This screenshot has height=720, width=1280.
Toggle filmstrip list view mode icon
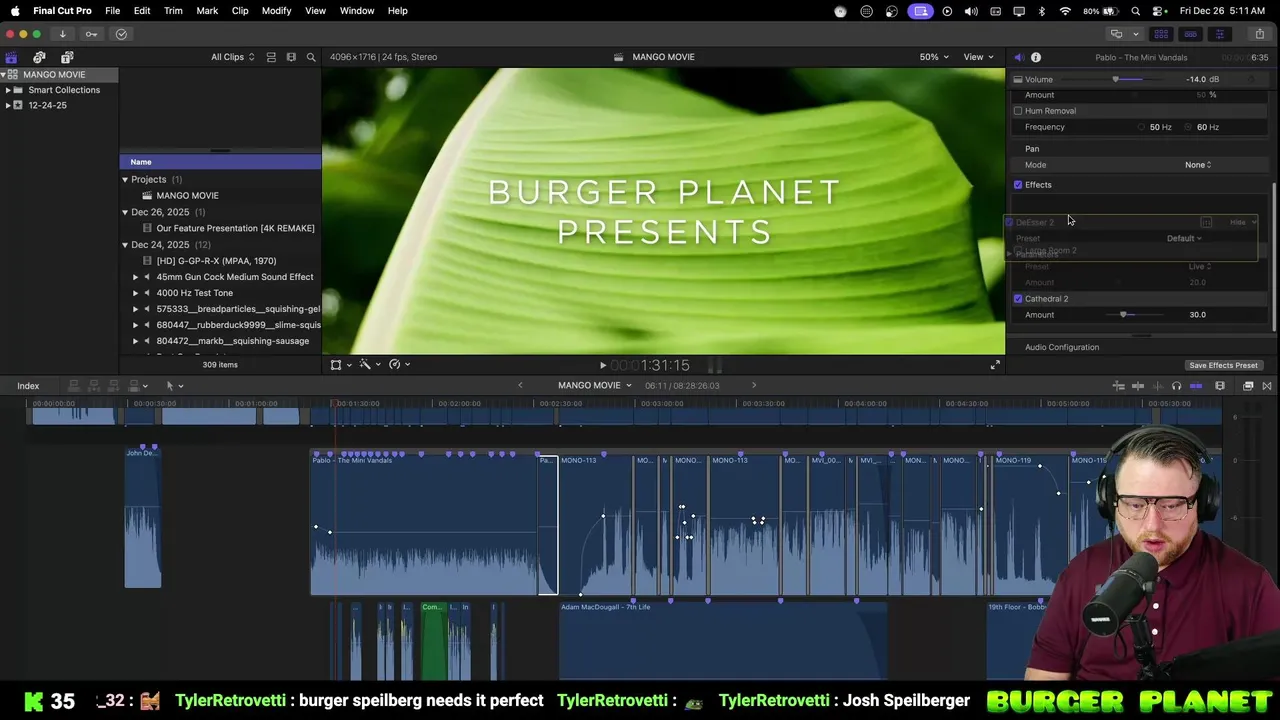coord(291,57)
